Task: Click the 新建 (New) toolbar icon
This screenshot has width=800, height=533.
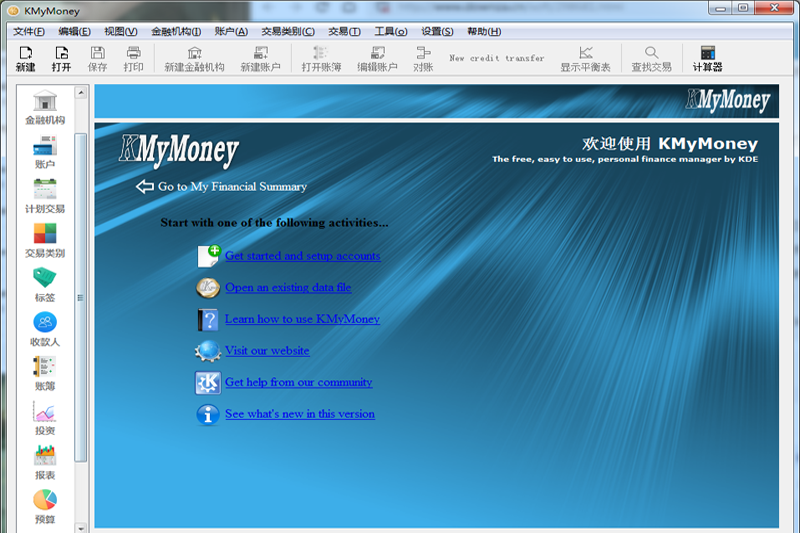Action: click(x=25, y=58)
